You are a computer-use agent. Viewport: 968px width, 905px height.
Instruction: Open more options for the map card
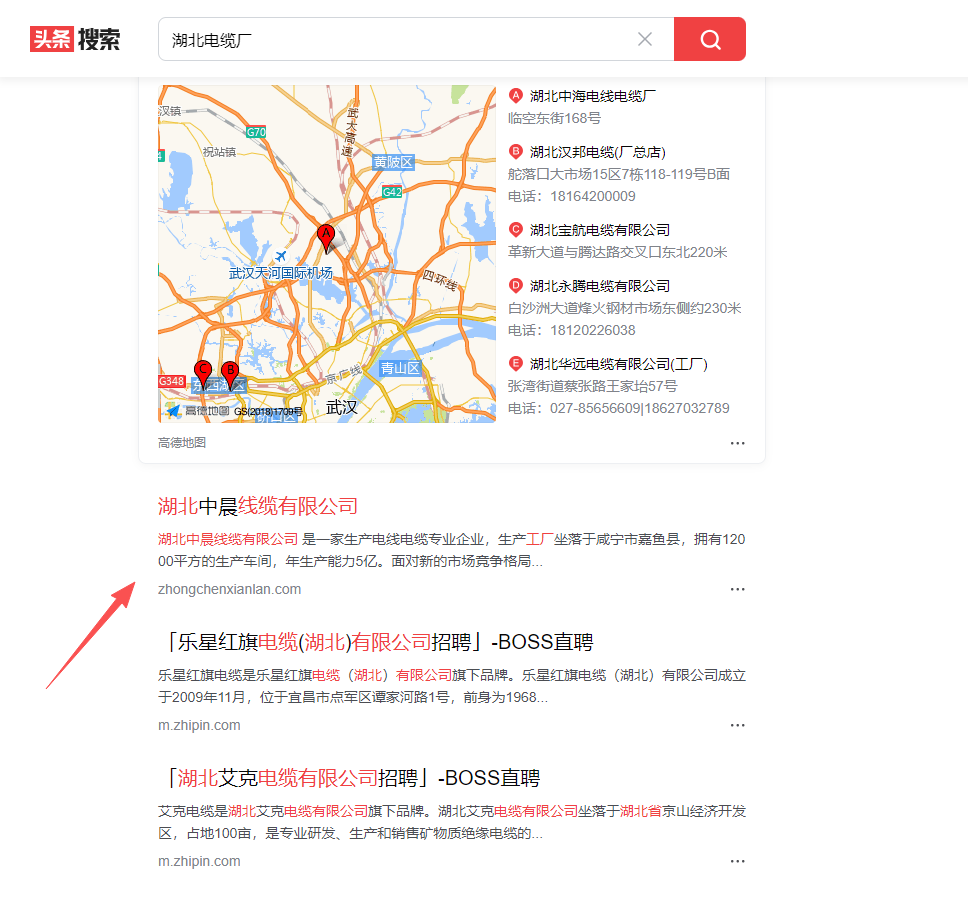(x=737, y=443)
